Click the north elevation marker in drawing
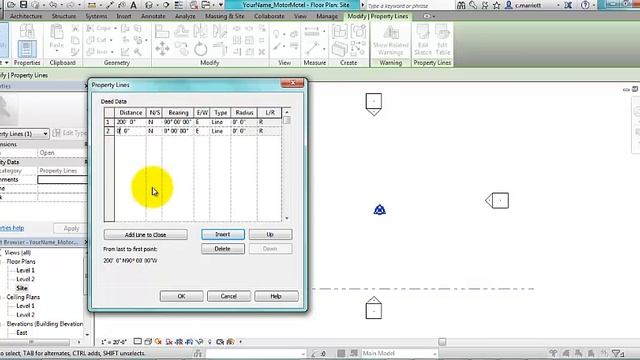640x360 pixels. pos(373,104)
